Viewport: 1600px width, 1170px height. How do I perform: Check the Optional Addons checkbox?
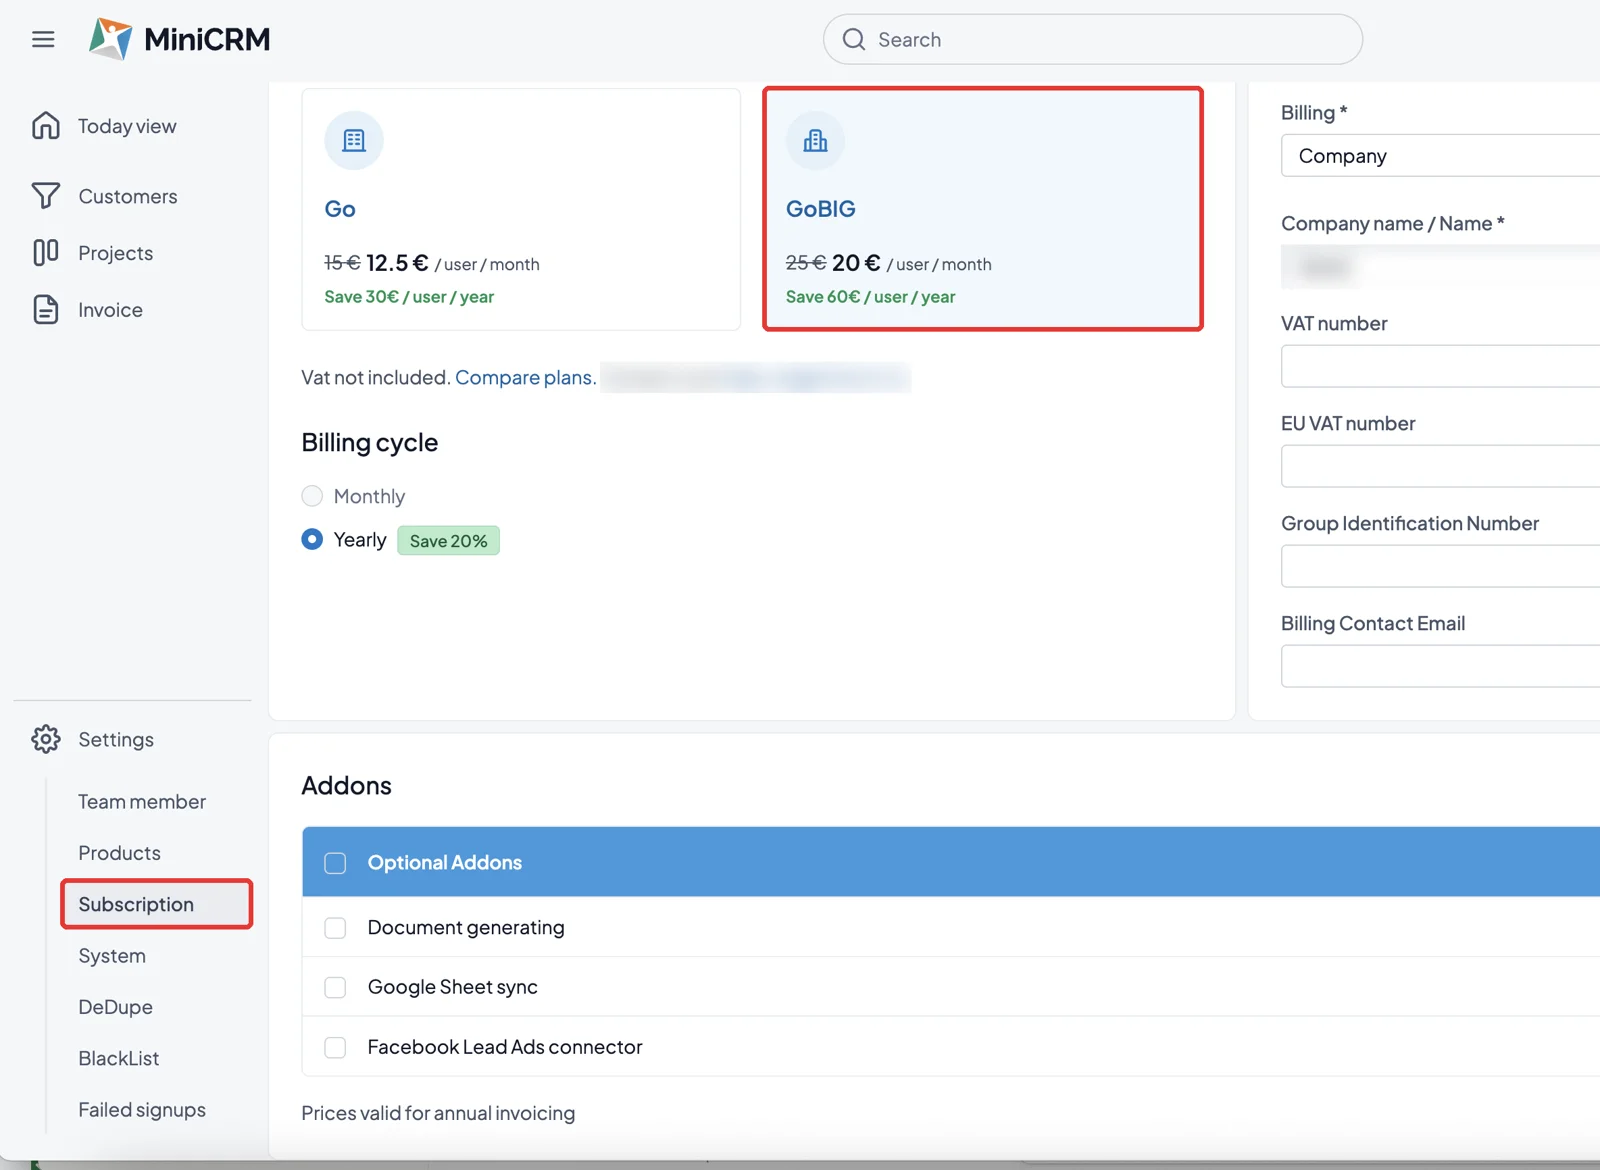[x=335, y=863]
